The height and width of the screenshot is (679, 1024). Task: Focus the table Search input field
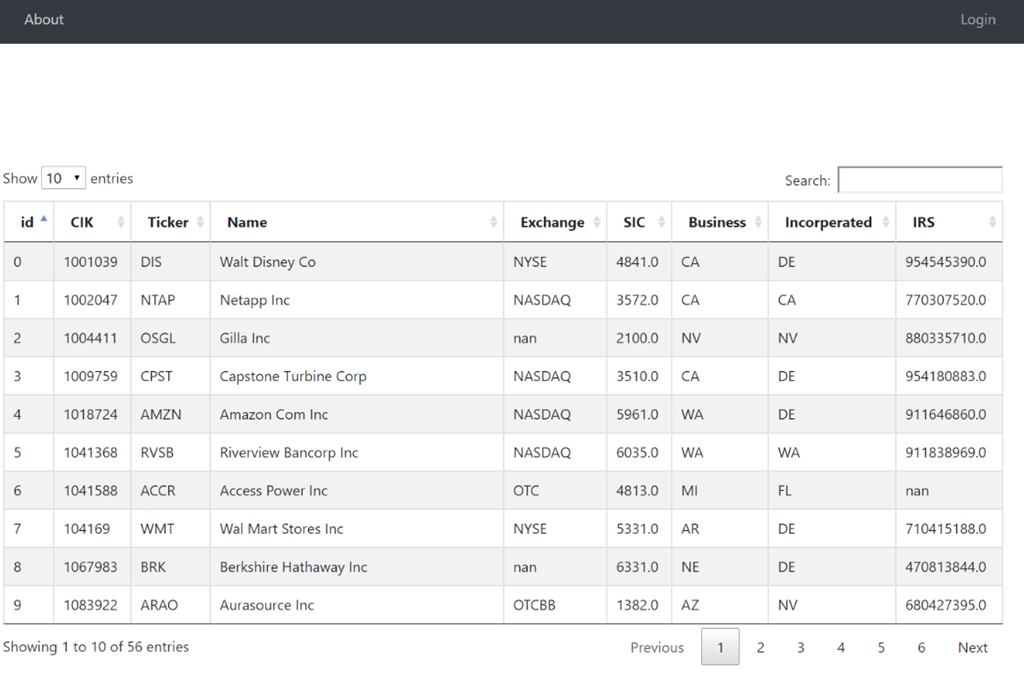(920, 180)
